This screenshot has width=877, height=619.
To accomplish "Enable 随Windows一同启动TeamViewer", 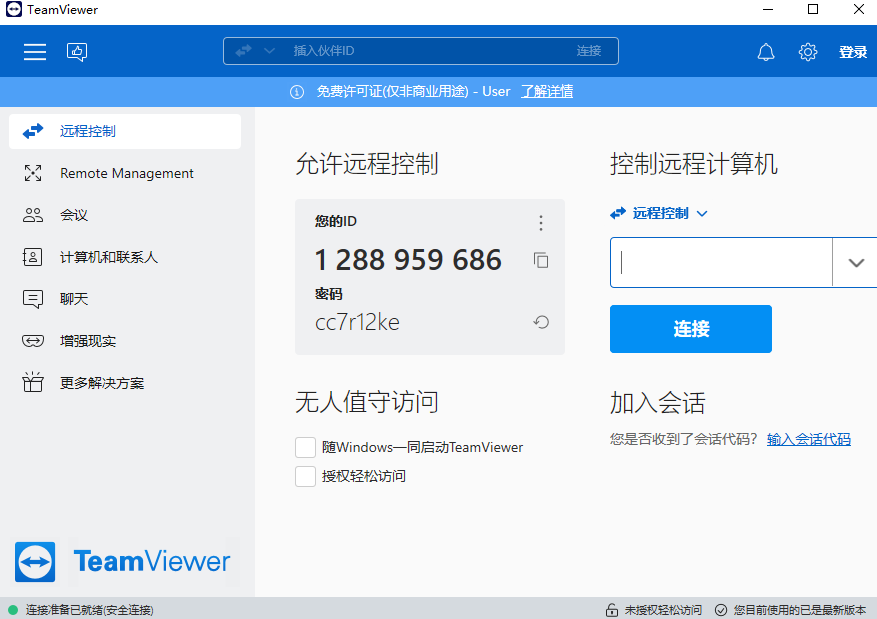I will tap(305, 447).
